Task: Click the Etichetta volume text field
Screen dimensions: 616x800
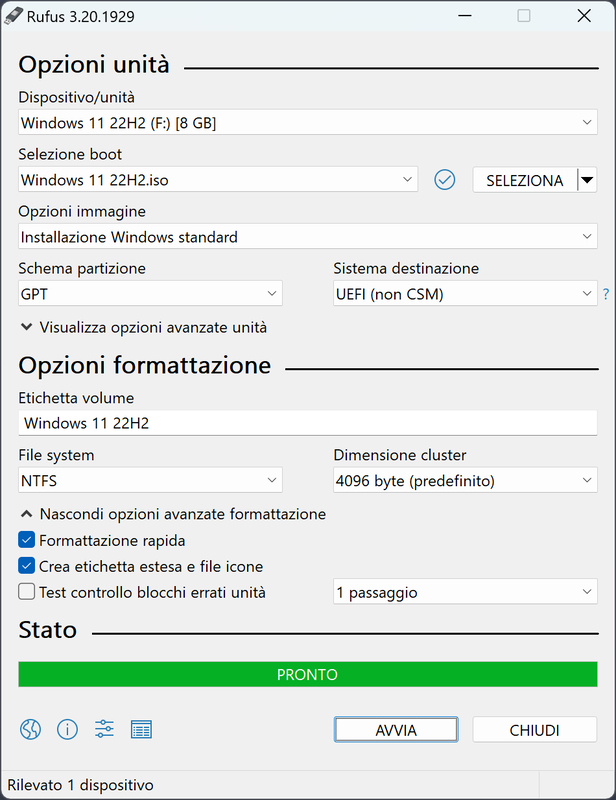Action: coord(307,423)
